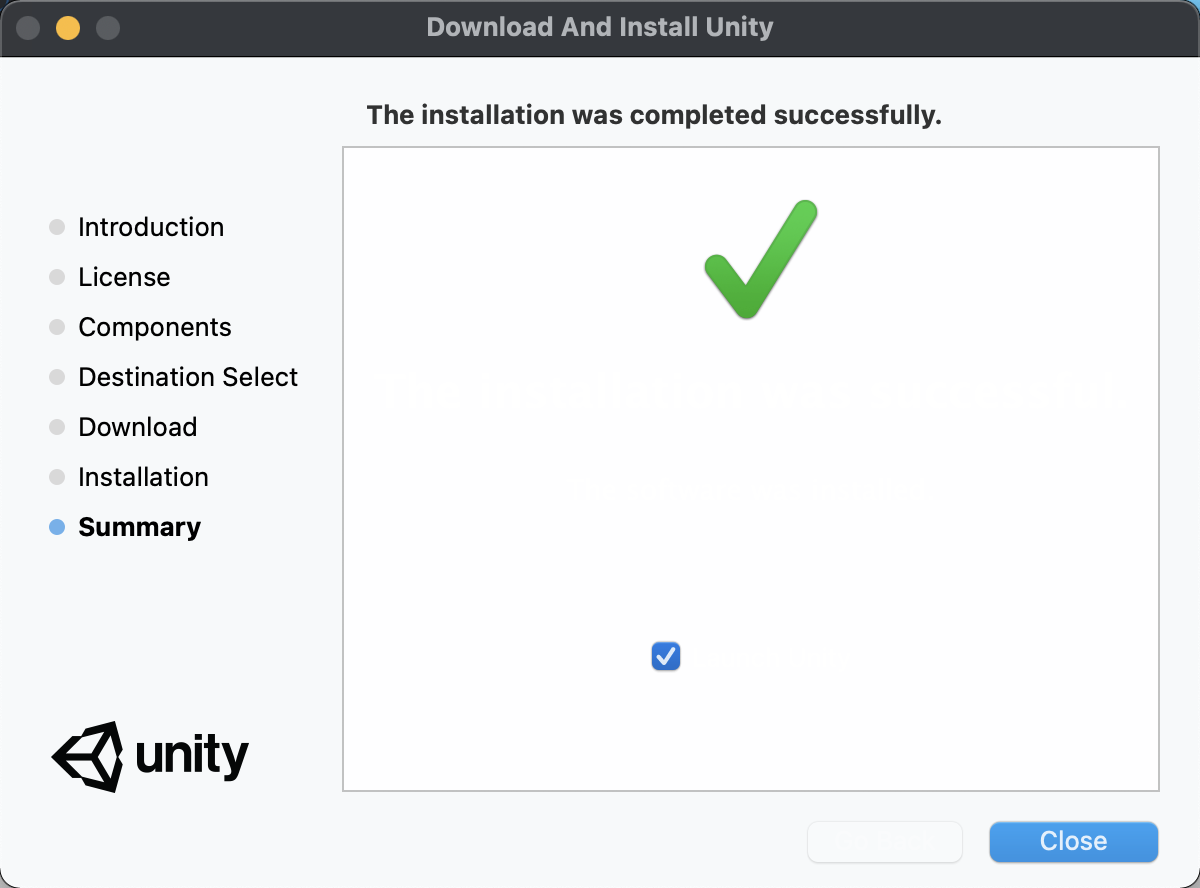Click the gray zoom button in title bar
This screenshot has height=888, width=1200.
click(x=108, y=27)
